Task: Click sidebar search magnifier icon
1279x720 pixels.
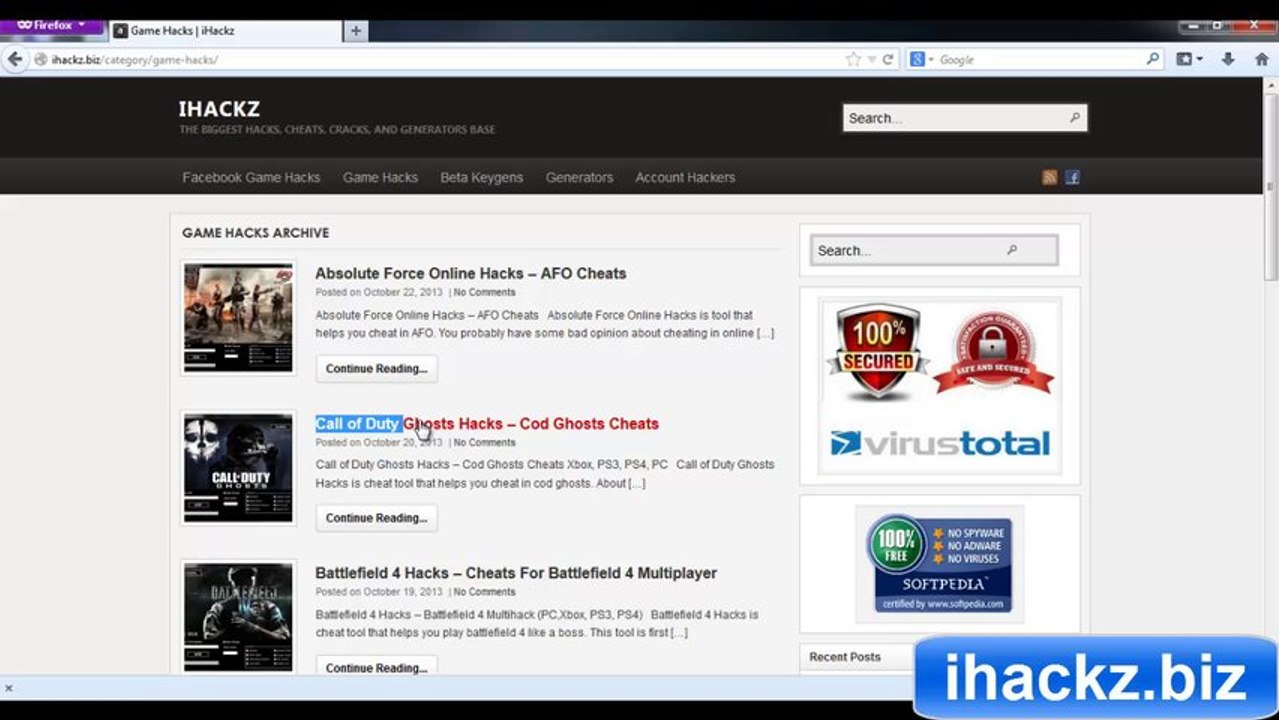Action: click(1011, 250)
